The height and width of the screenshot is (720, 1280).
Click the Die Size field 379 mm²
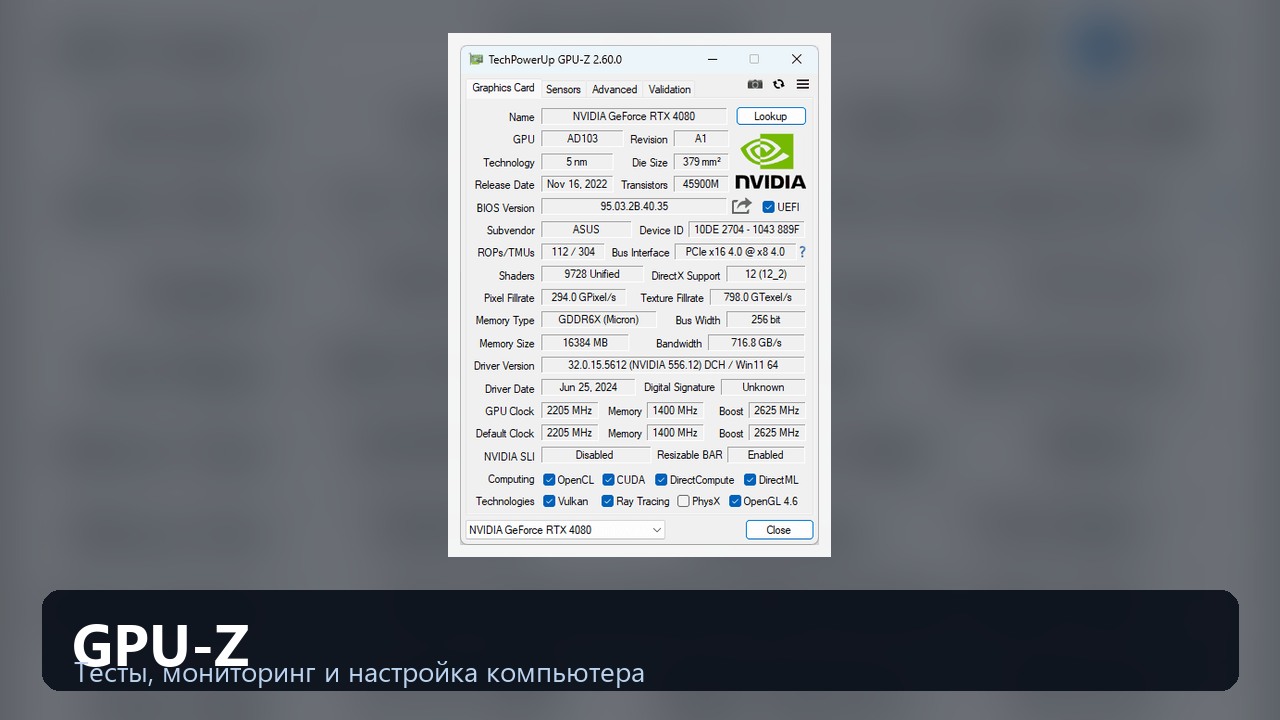(701, 162)
